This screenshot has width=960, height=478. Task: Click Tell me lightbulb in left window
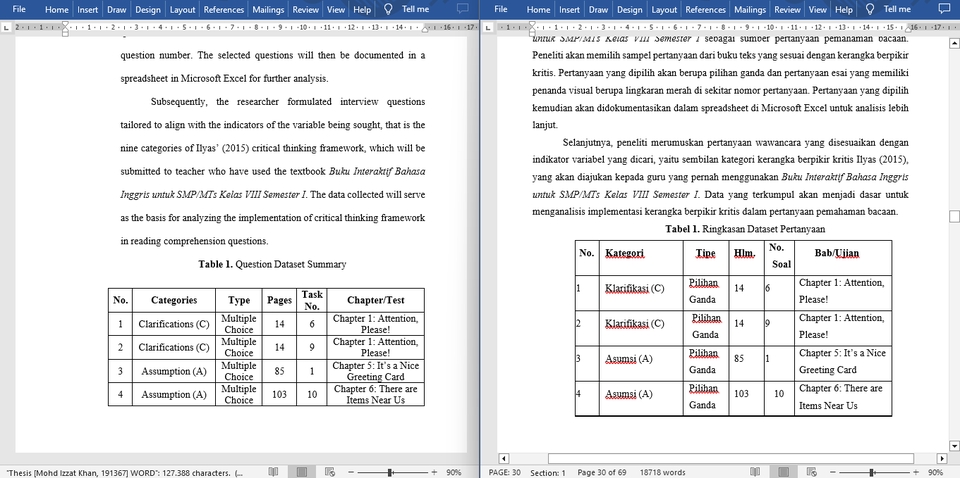pyautogui.click(x=388, y=9)
